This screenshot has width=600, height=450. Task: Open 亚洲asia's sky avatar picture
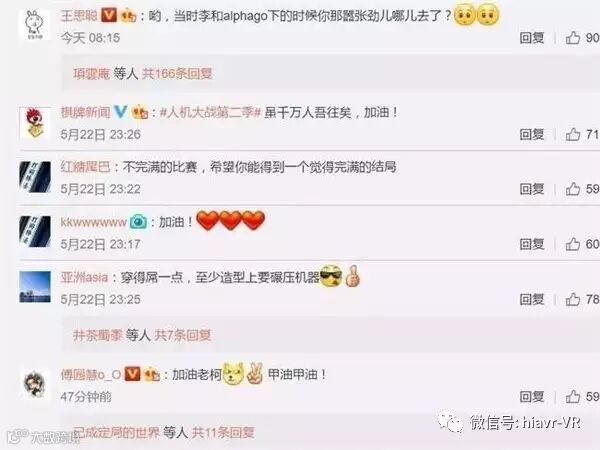(x=35, y=287)
